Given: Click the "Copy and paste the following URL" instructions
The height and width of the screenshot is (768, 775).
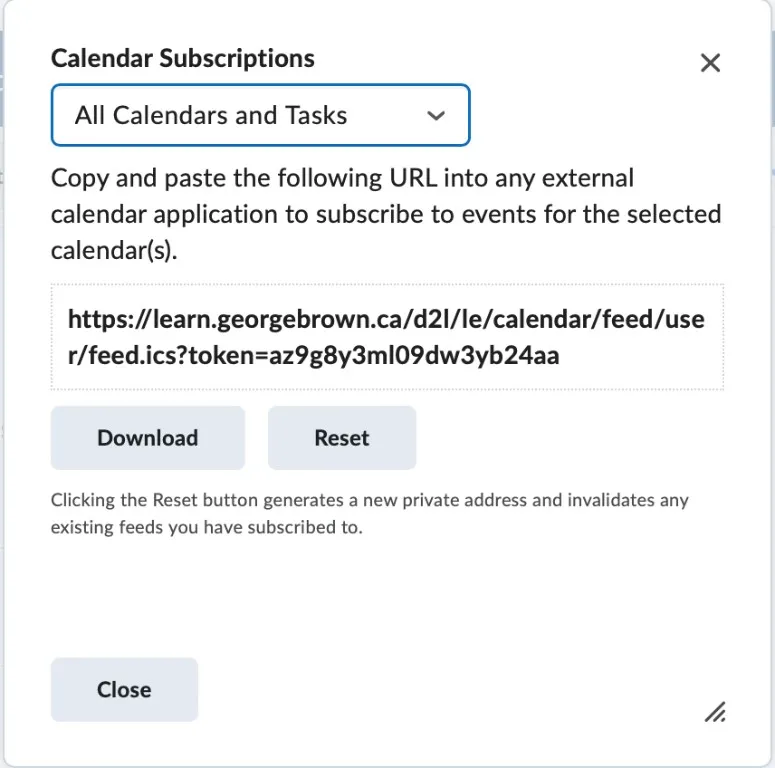Looking at the screenshot, I should [x=342, y=179].
